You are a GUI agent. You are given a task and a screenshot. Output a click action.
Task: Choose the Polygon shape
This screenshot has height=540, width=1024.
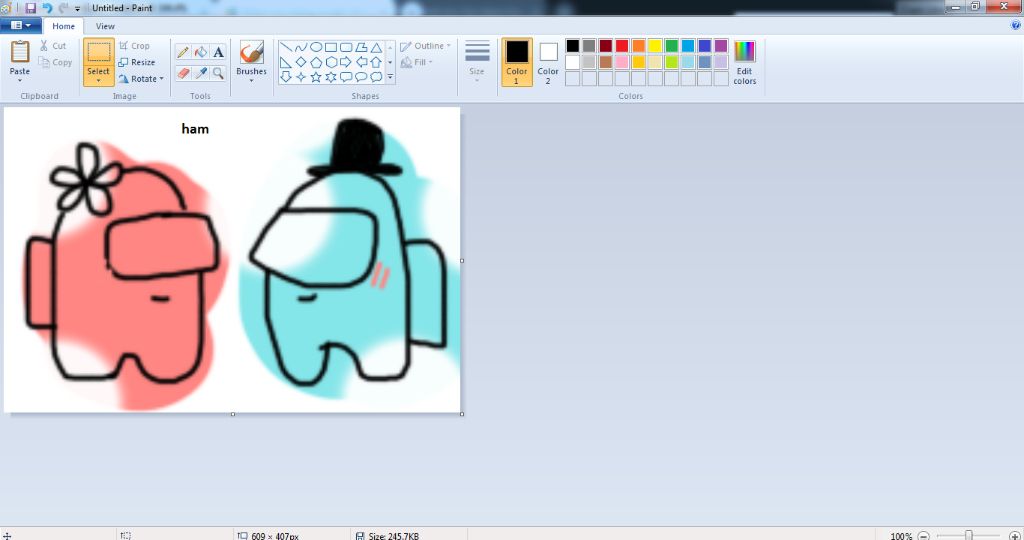coord(361,47)
